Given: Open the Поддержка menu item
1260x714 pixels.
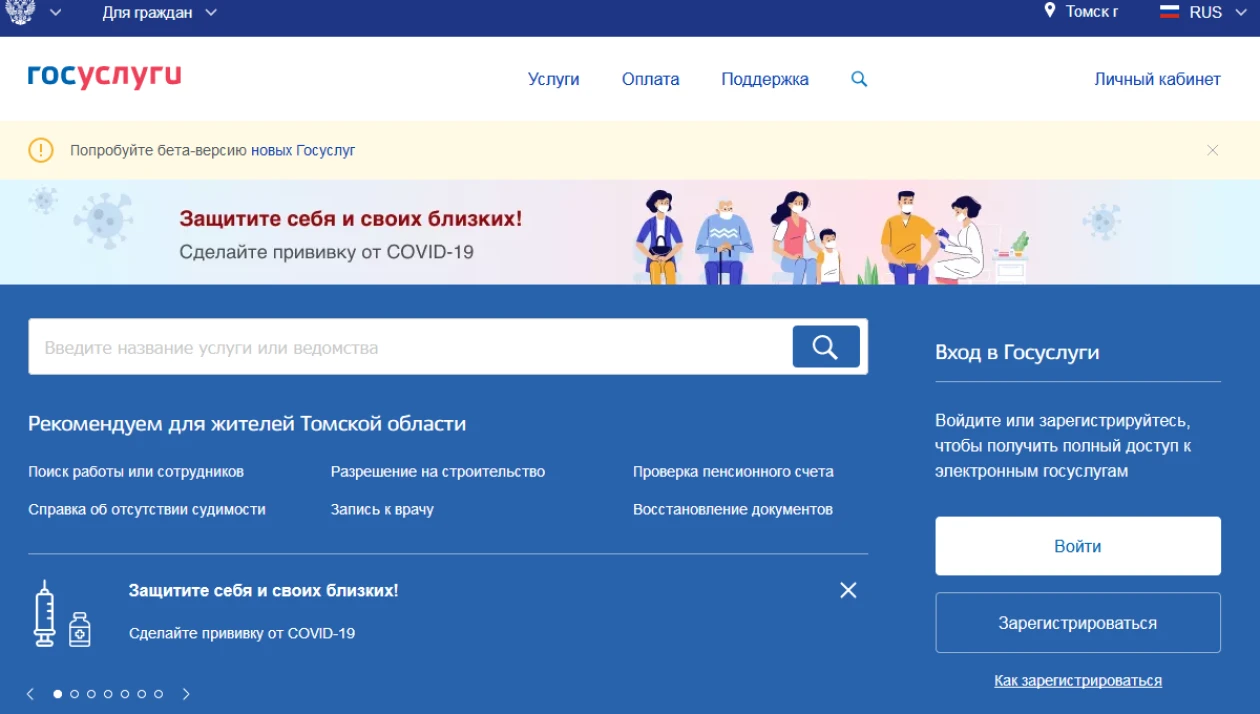Looking at the screenshot, I should (764, 79).
